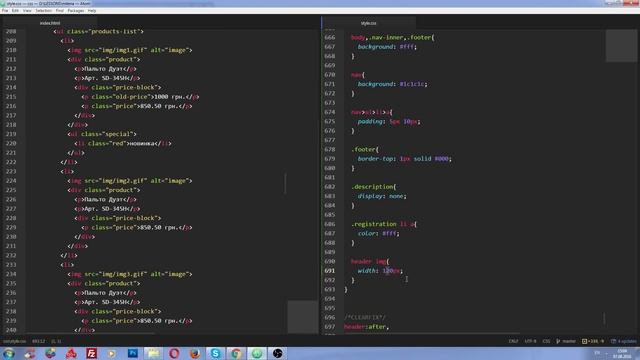Click the git branch master indicator
This screenshot has height=360, width=640.
pyautogui.click(x=566, y=341)
